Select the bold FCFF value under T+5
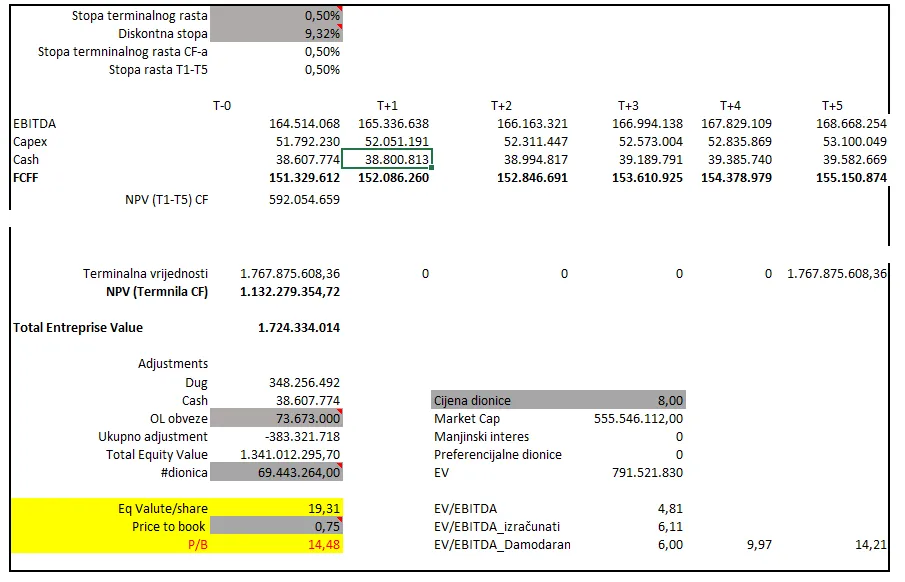Image resolution: width=905 pixels, height=582 pixels. (850, 177)
